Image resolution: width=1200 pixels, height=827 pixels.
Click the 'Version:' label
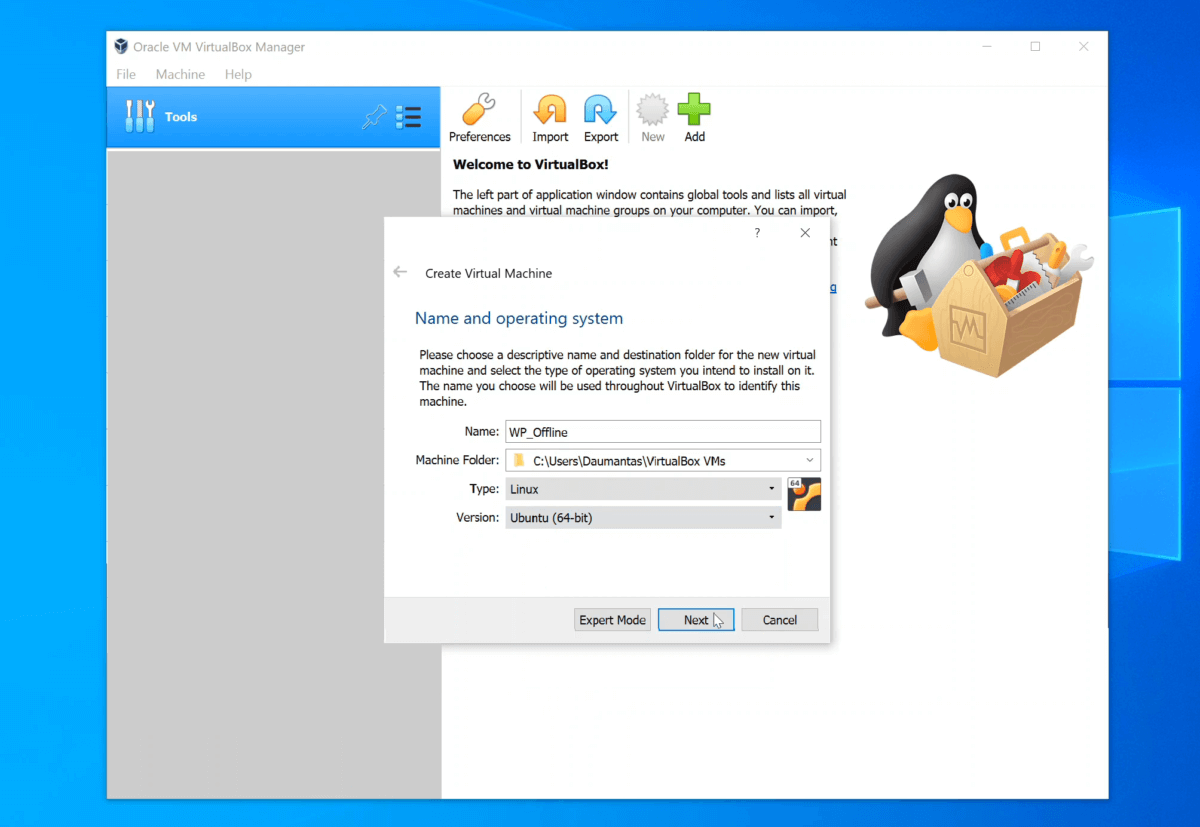[477, 517]
